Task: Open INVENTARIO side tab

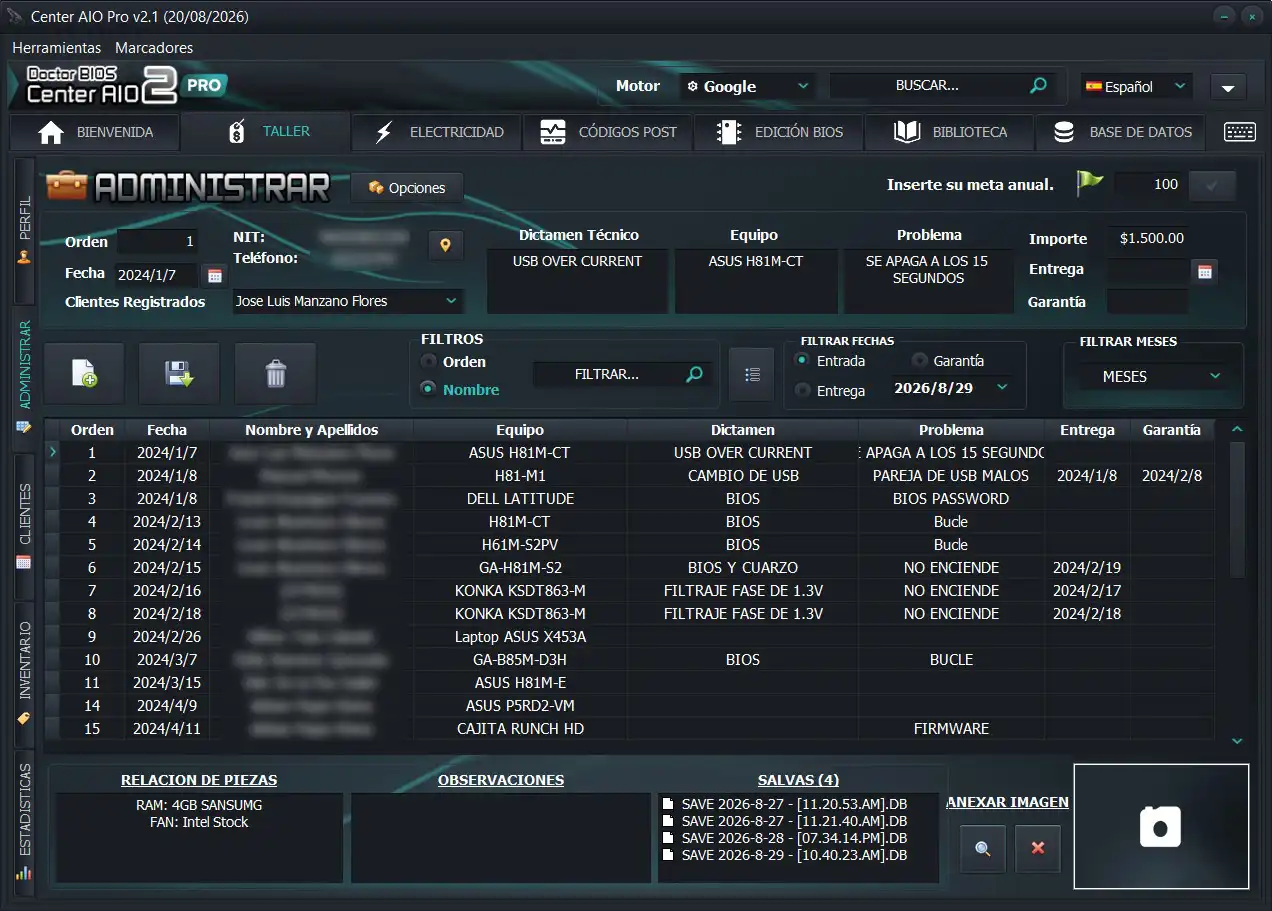Action: tap(24, 673)
